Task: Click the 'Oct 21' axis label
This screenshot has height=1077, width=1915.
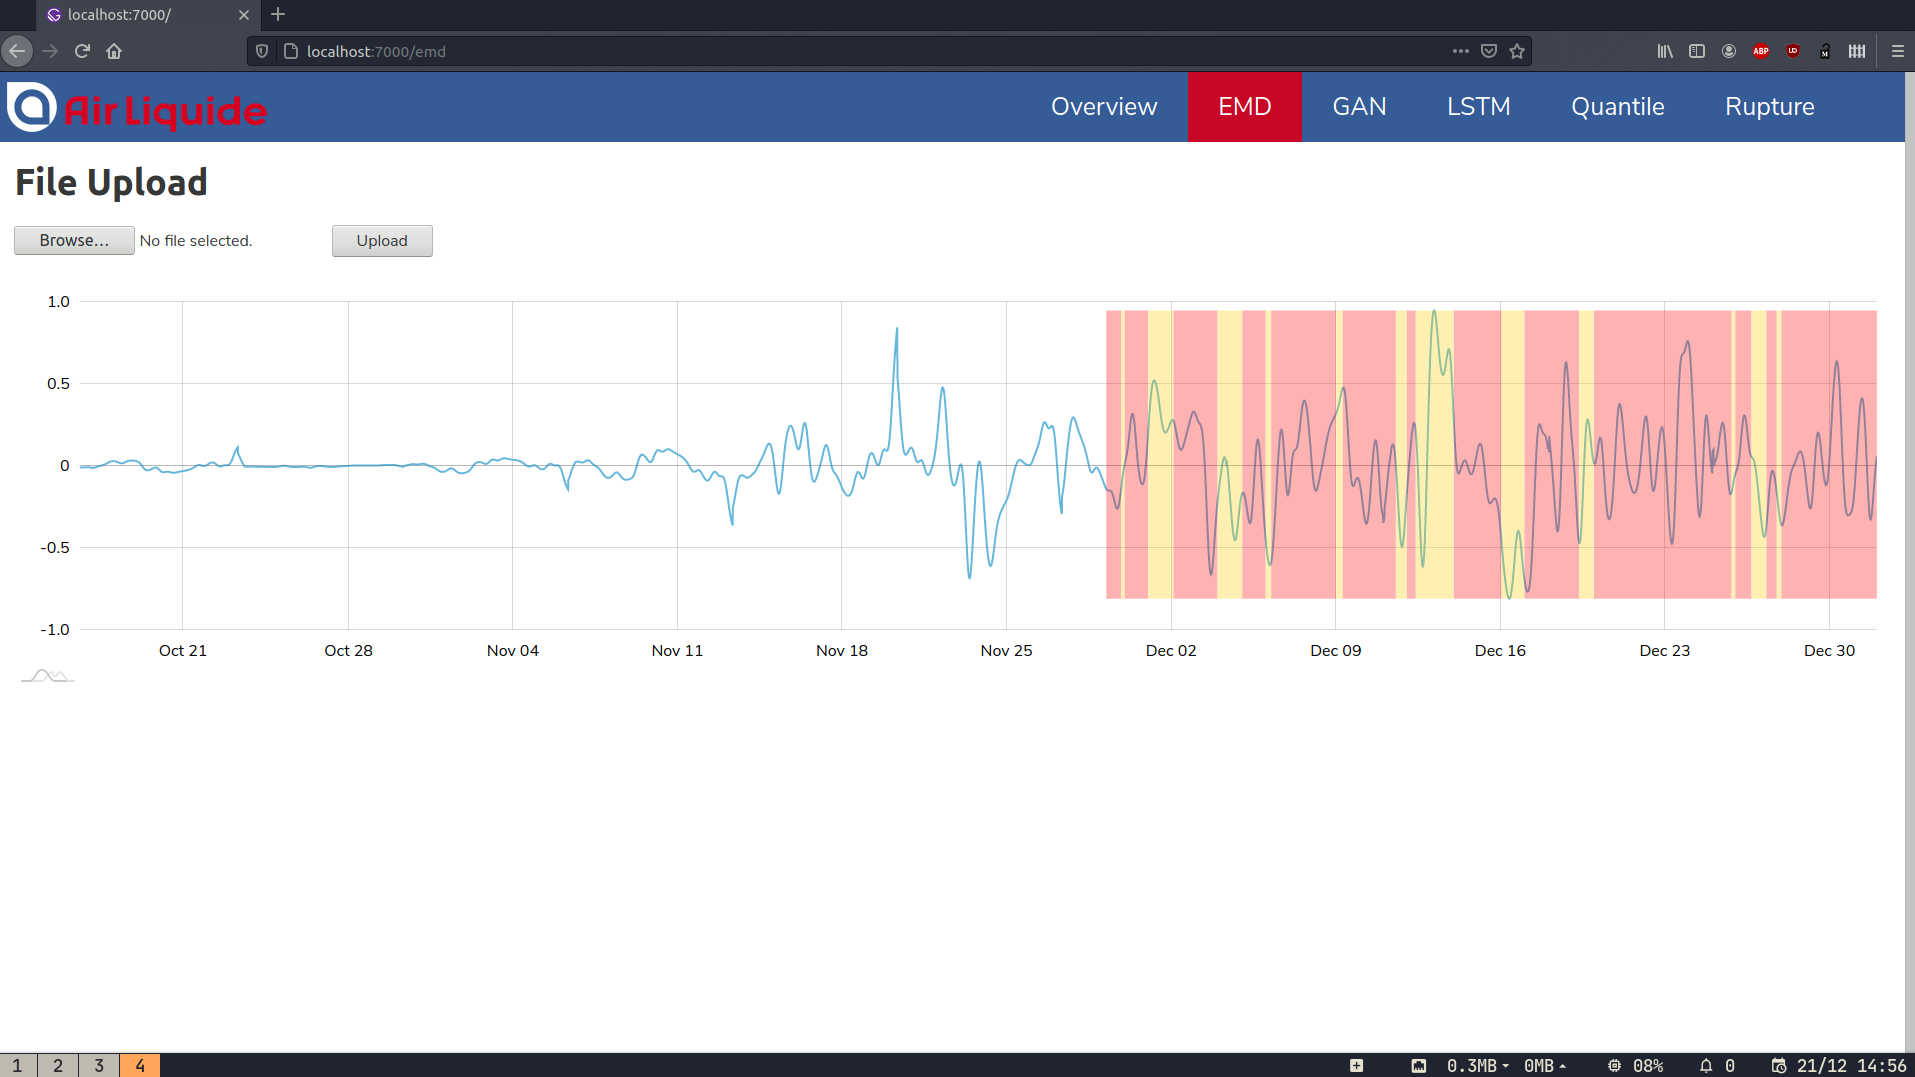Action: pyautogui.click(x=183, y=650)
